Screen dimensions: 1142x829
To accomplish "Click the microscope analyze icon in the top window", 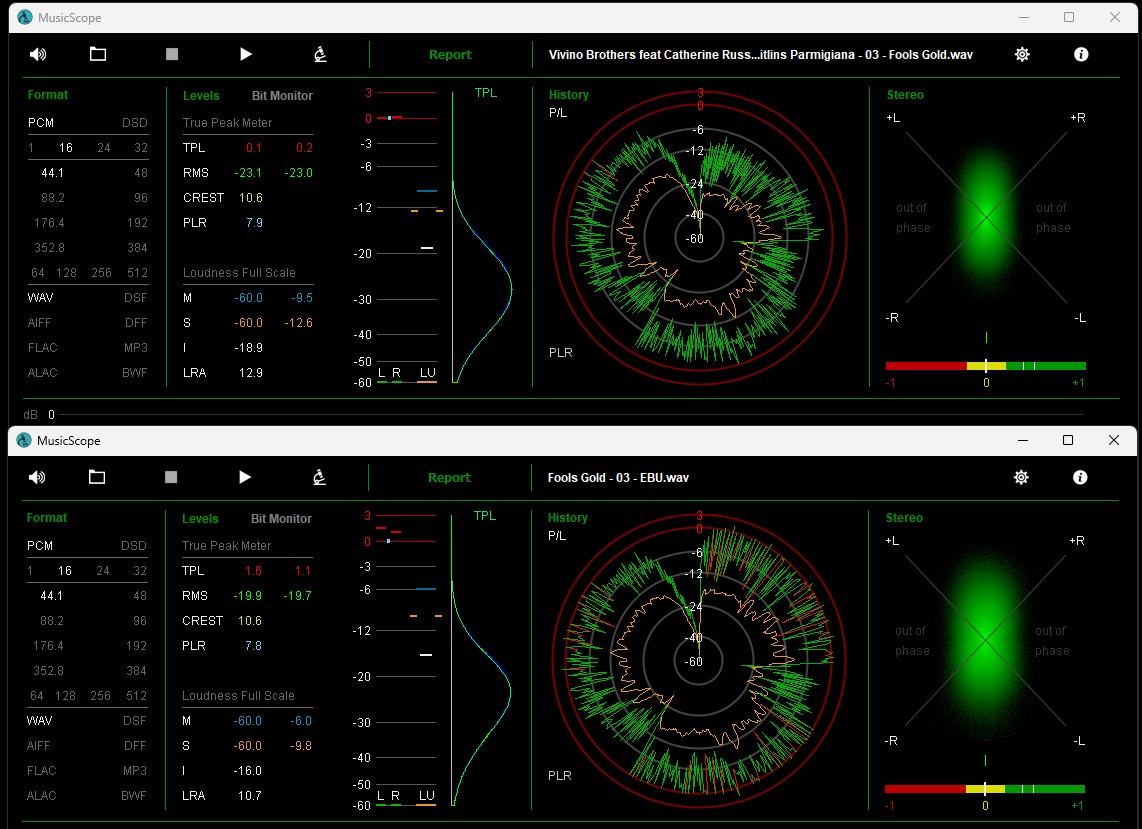I will 320,54.
